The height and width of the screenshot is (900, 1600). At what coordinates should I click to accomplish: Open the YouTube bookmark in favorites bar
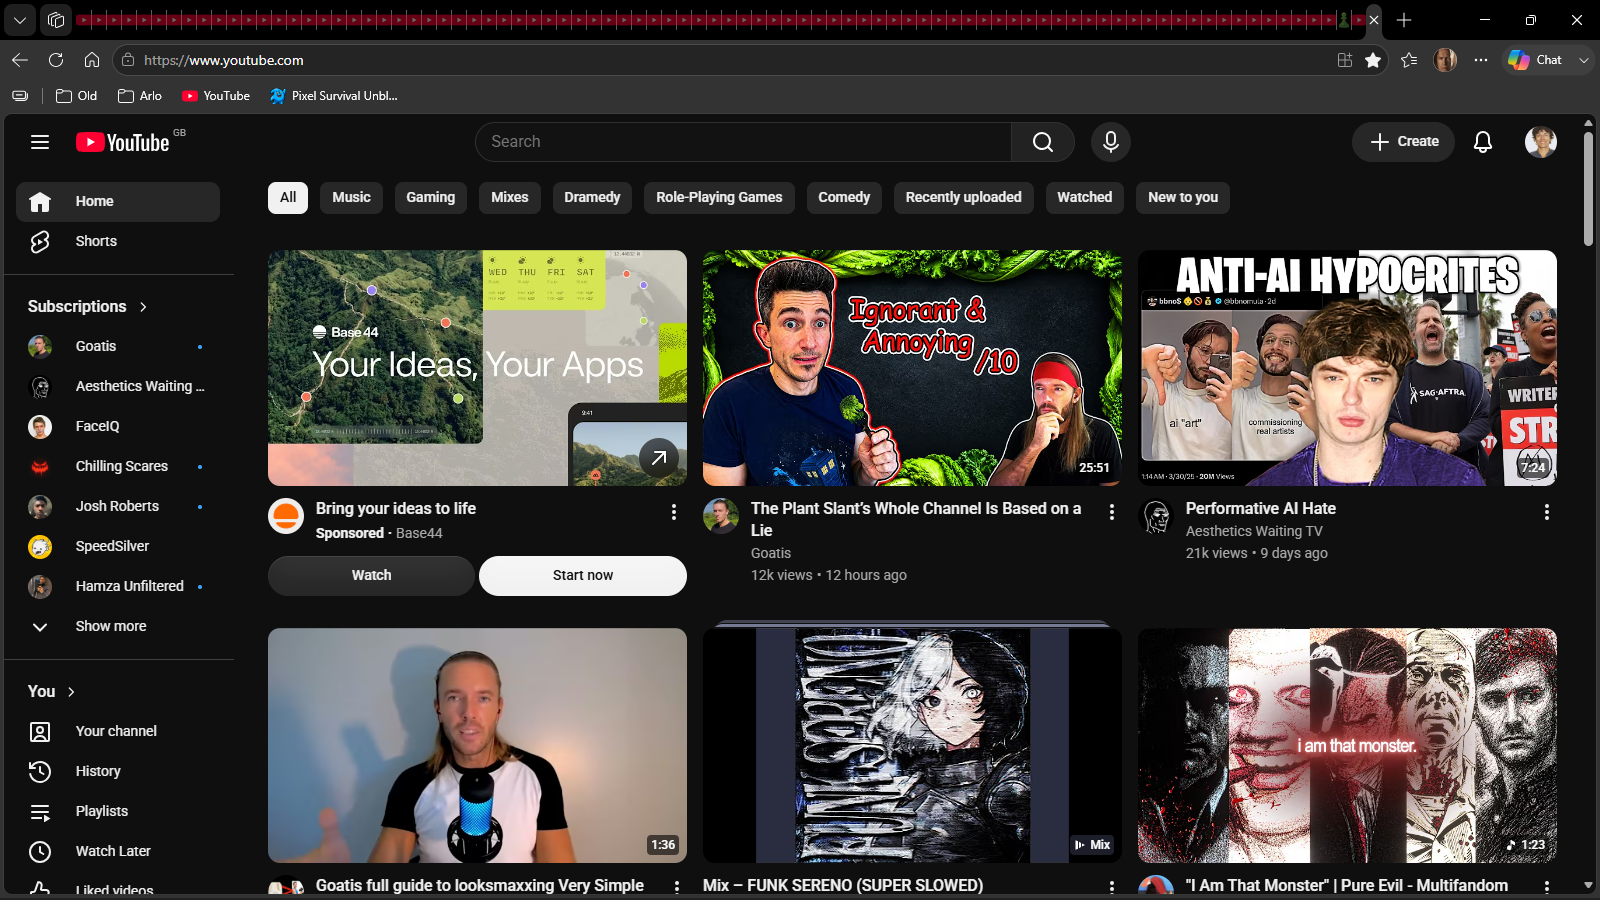tap(216, 96)
